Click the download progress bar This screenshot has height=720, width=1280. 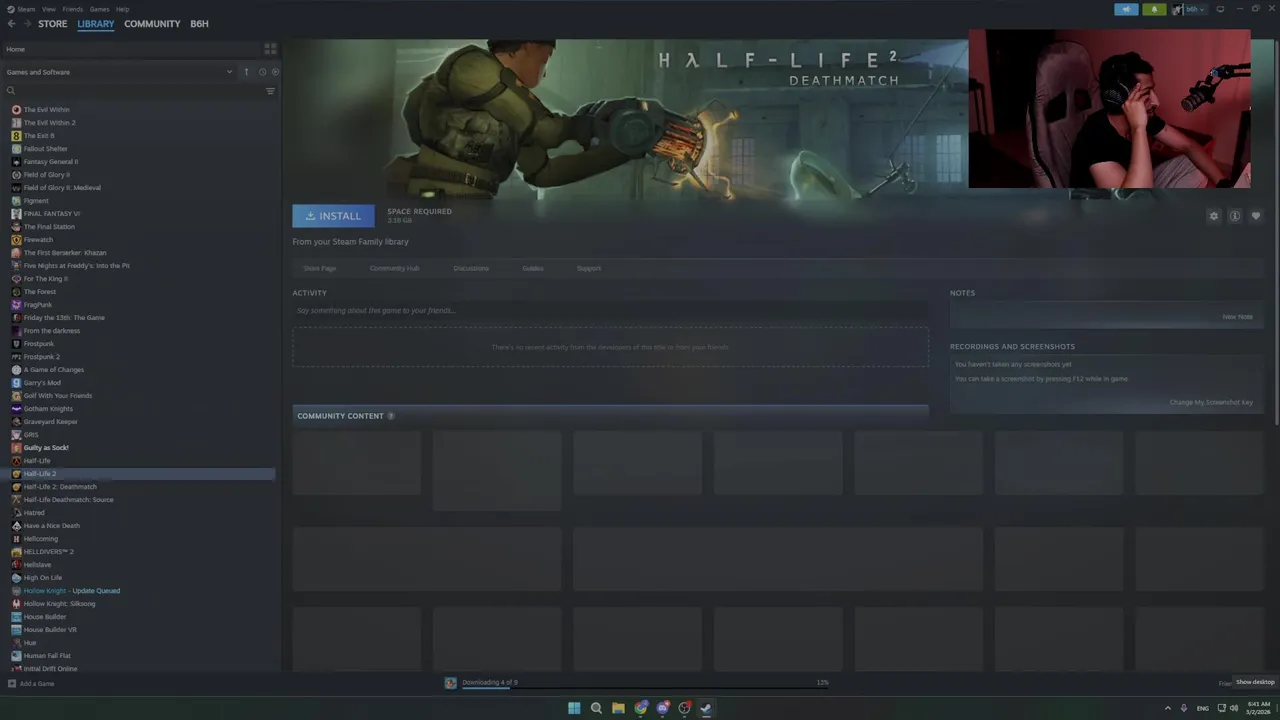[645, 689]
